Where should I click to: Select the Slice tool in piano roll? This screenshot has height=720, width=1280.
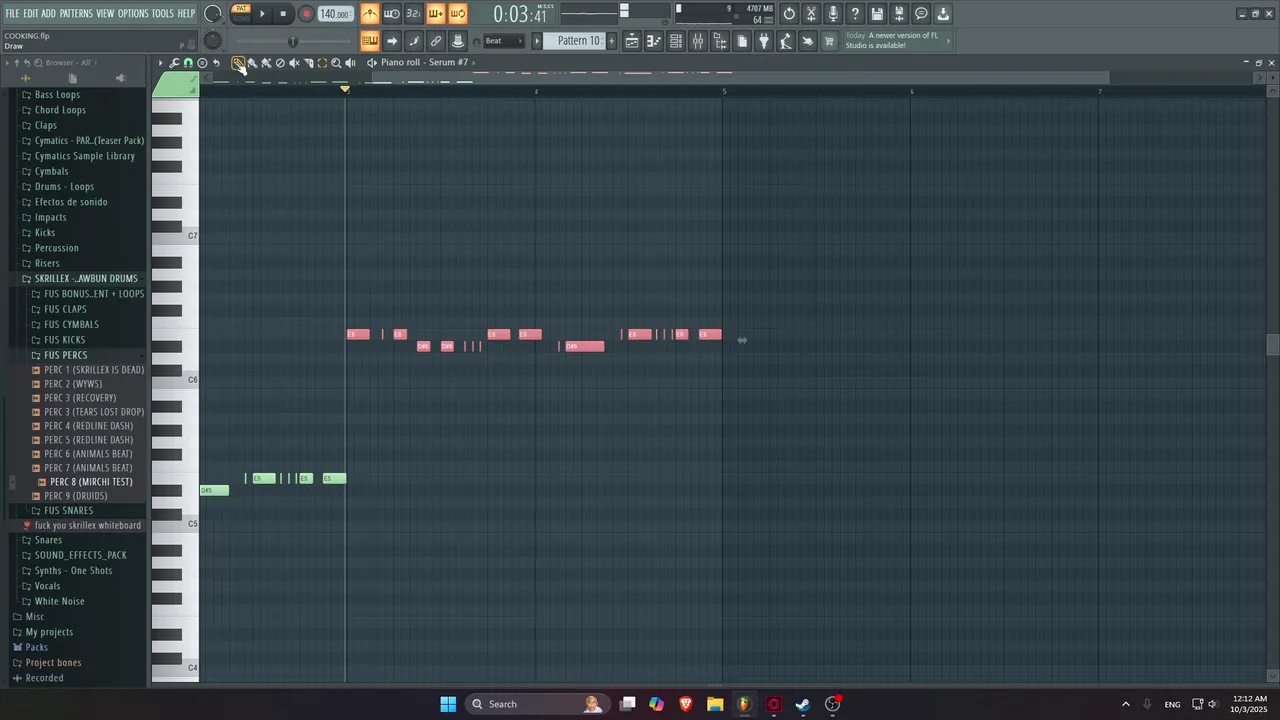[308, 62]
